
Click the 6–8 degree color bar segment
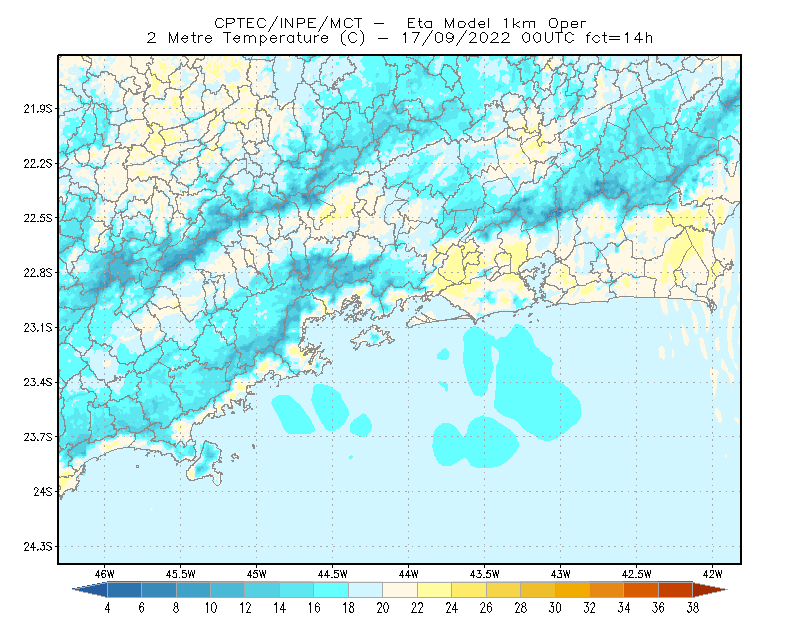coord(159,590)
